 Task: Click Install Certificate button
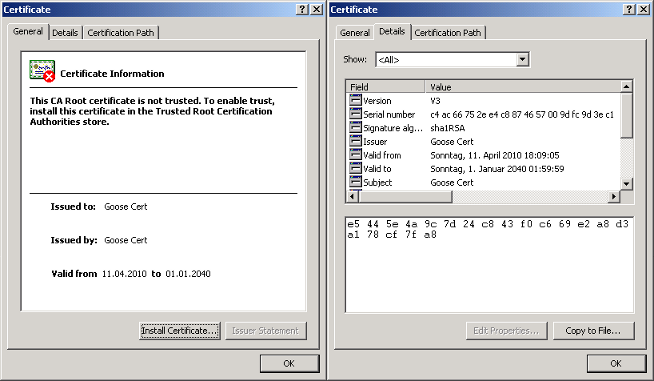(180, 331)
